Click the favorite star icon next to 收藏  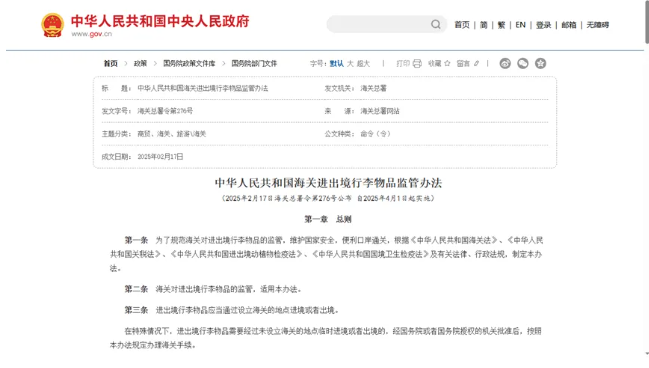tap(447, 63)
